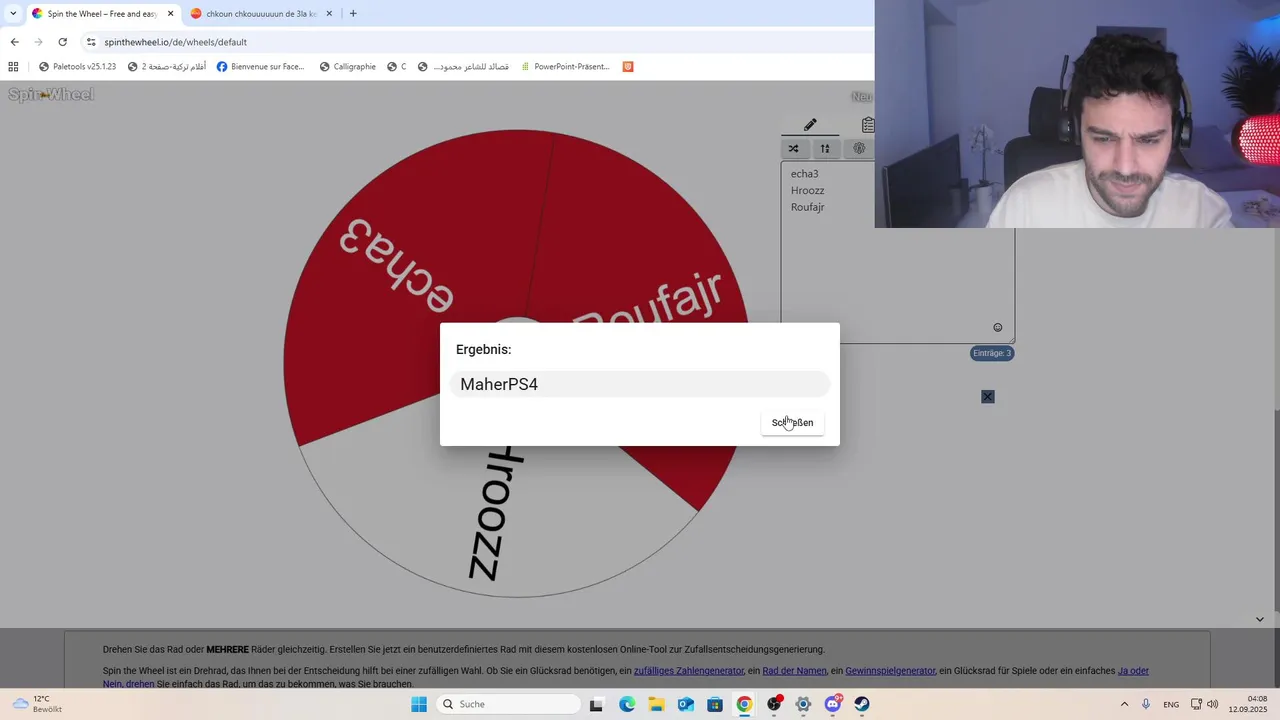Open File Explorer from taskbar
The height and width of the screenshot is (720, 1280).
pyautogui.click(x=656, y=704)
